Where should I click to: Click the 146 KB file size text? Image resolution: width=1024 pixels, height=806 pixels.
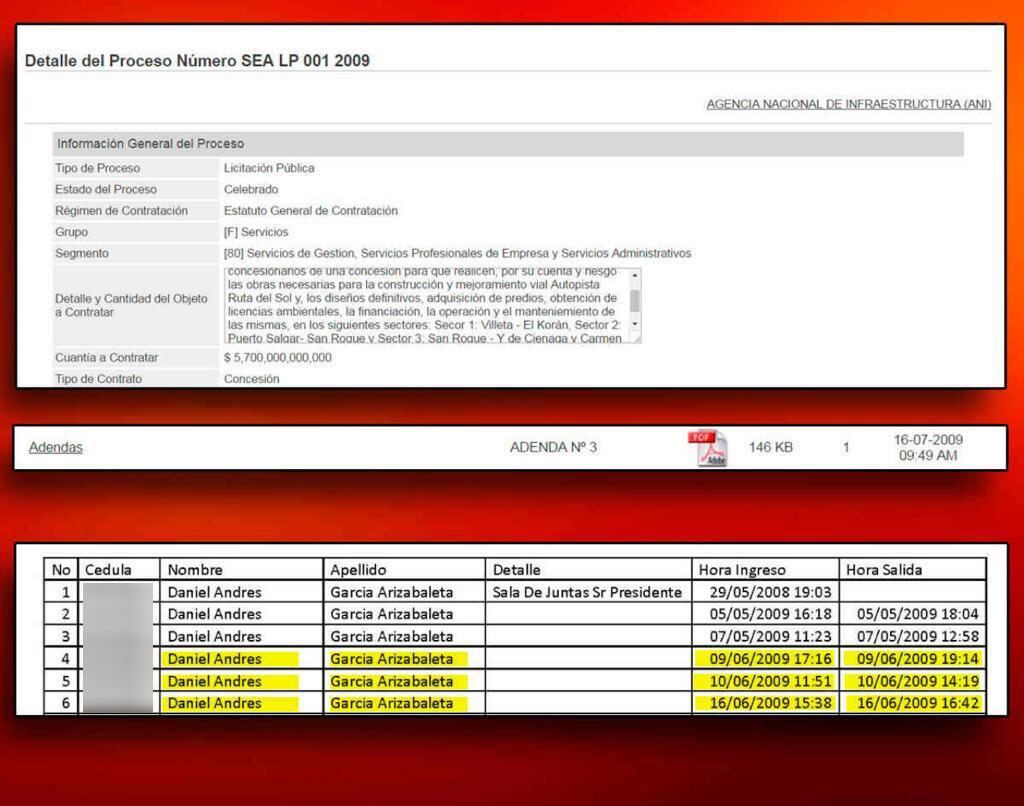770,447
